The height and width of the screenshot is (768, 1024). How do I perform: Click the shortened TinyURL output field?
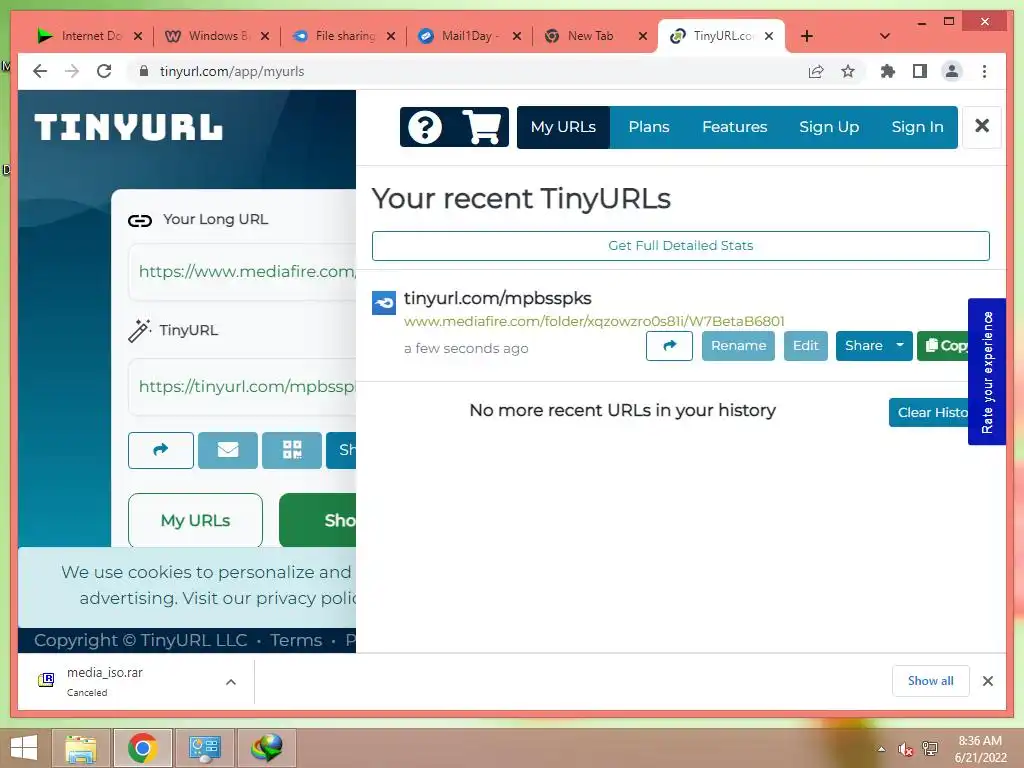(x=243, y=387)
